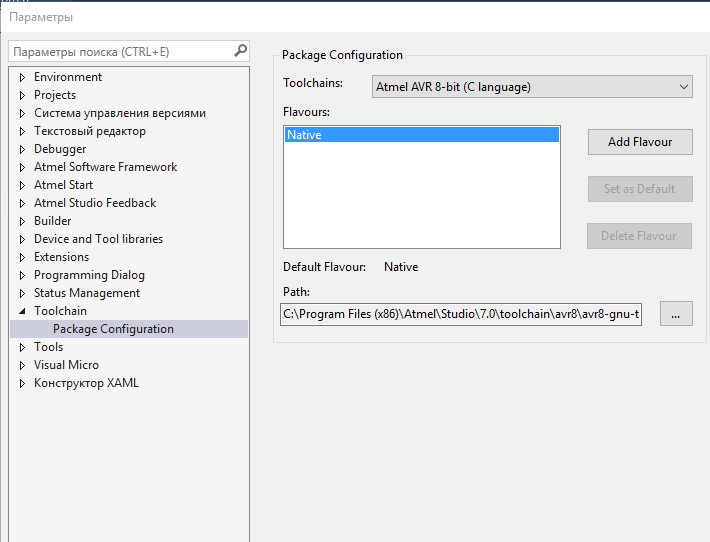Click the toolchain Path input field
This screenshot has height=542, width=710.
[461, 314]
